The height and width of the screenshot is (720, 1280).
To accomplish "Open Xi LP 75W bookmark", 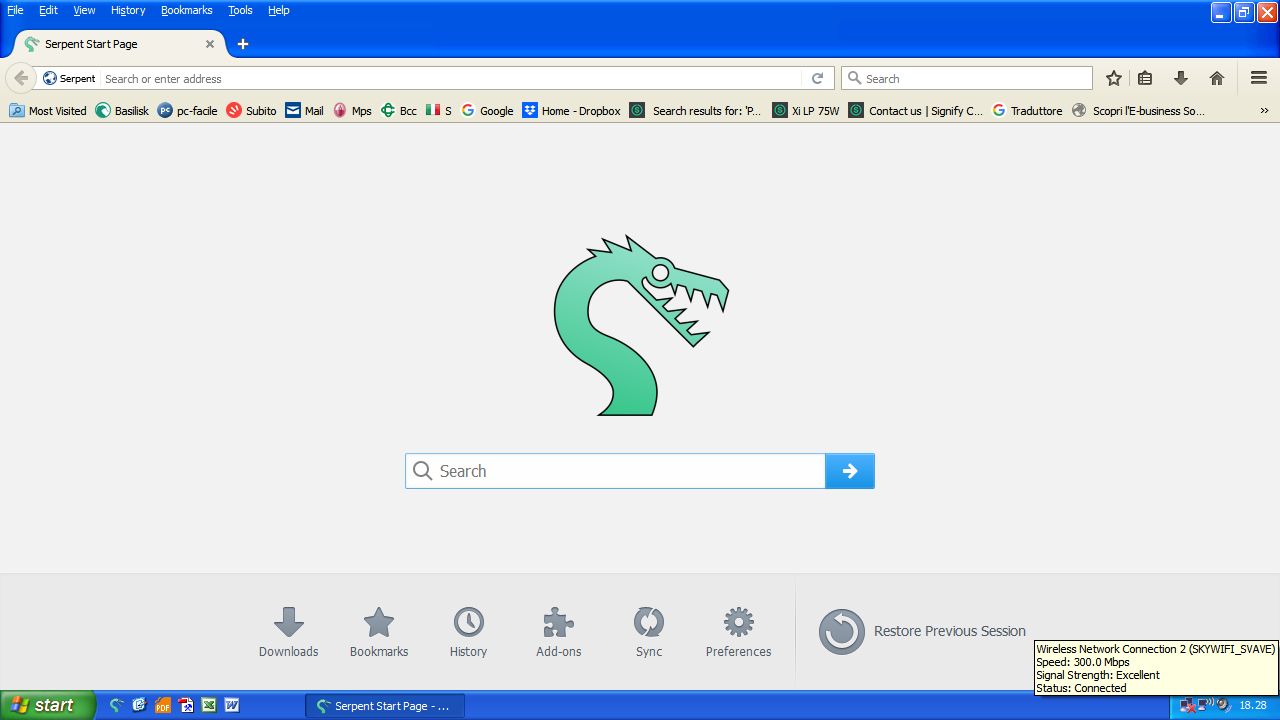I will (x=806, y=111).
